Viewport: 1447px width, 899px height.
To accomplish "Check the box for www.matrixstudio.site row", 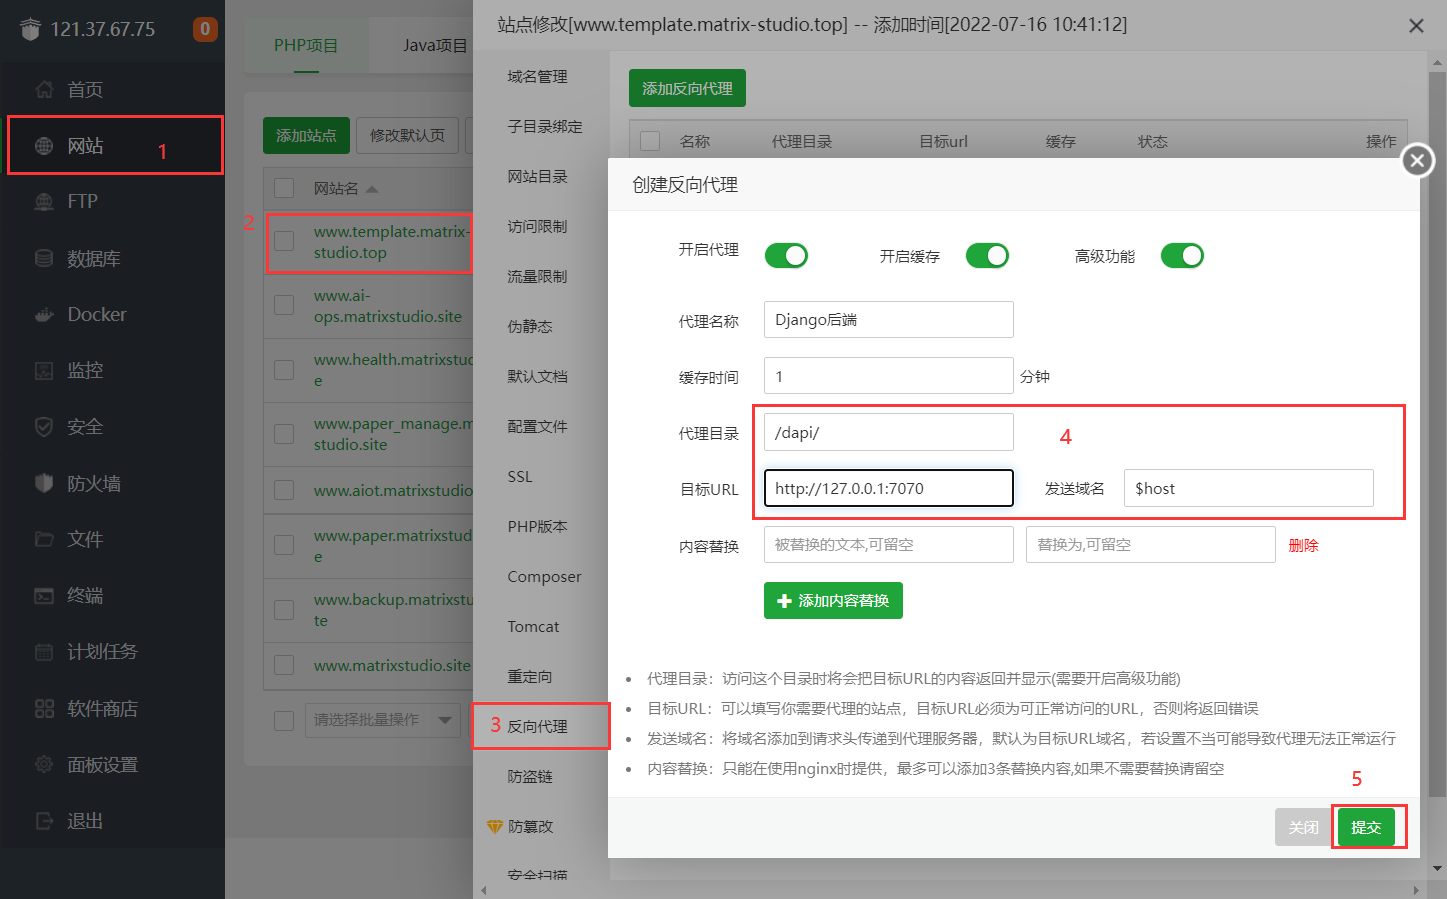I will [284, 665].
